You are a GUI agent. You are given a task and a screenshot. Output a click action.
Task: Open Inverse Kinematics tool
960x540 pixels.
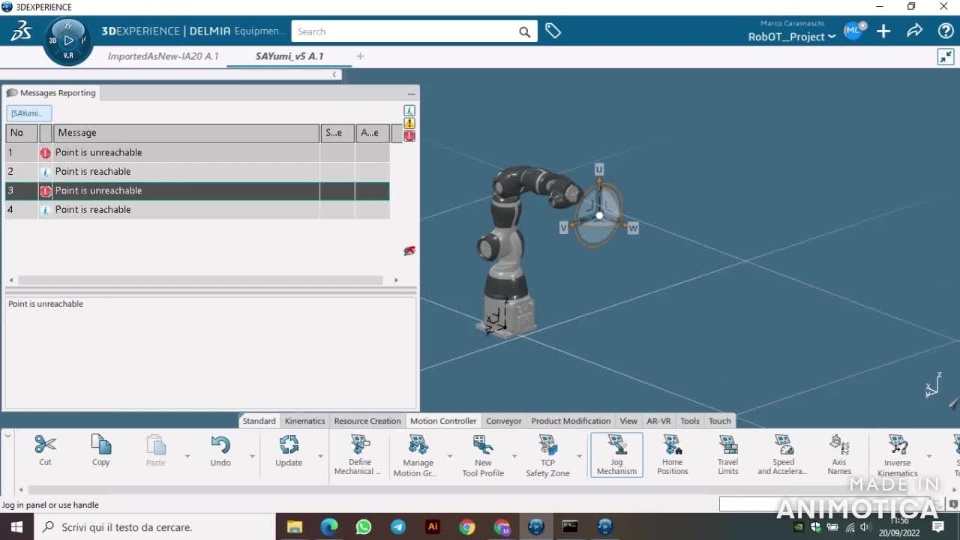click(897, 455)
